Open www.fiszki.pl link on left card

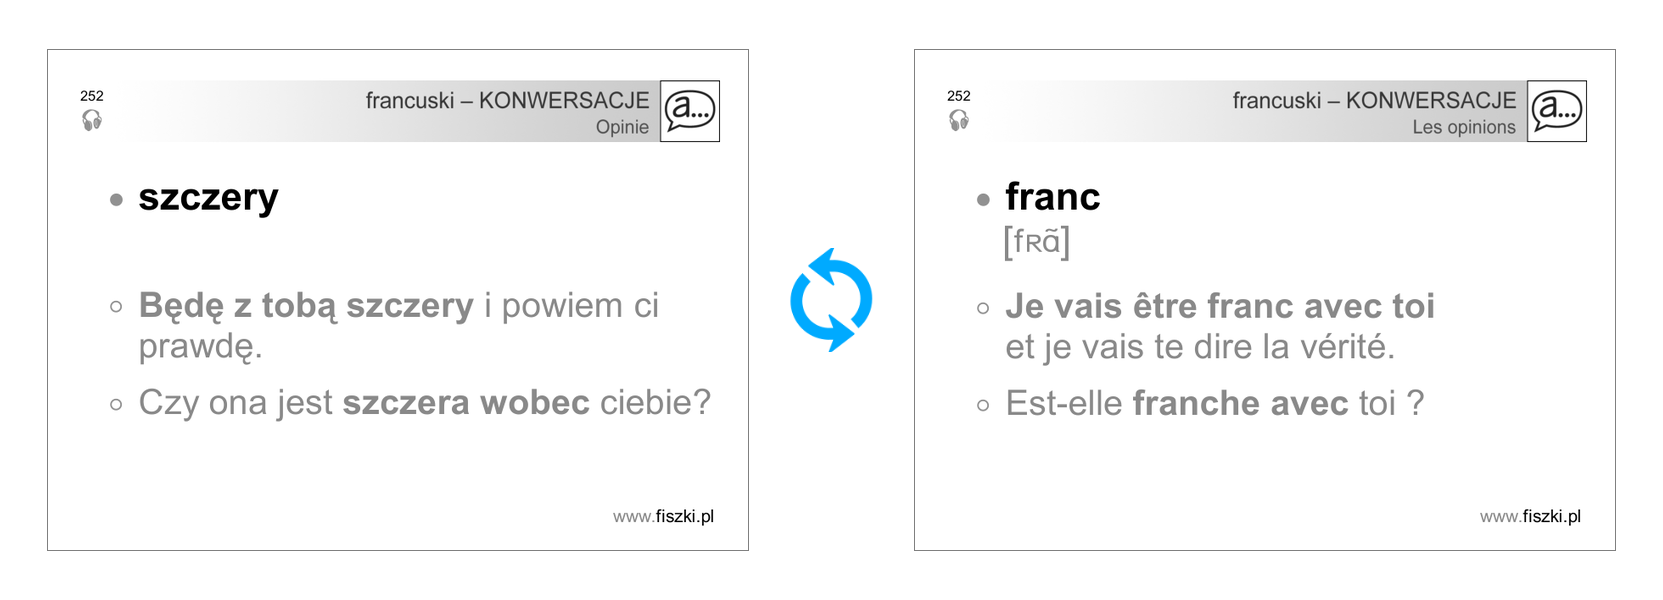663,517
